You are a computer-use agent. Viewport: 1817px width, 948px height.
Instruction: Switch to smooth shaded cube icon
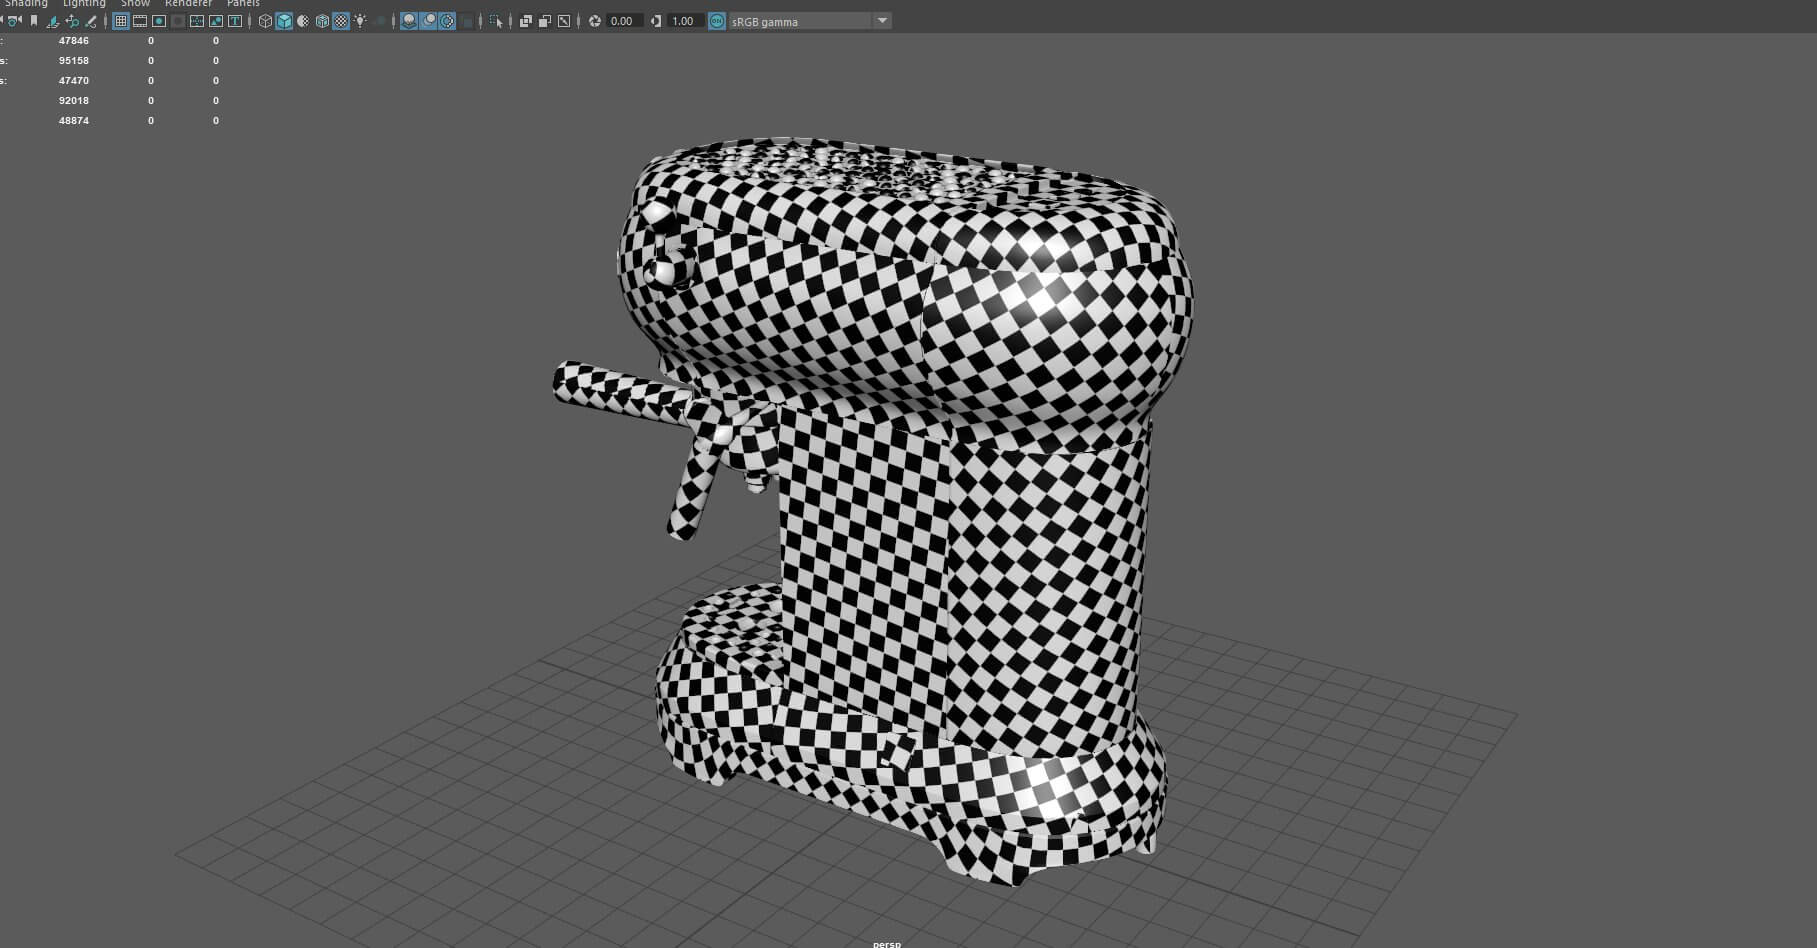pyautogui.click(x=284, y=21)
